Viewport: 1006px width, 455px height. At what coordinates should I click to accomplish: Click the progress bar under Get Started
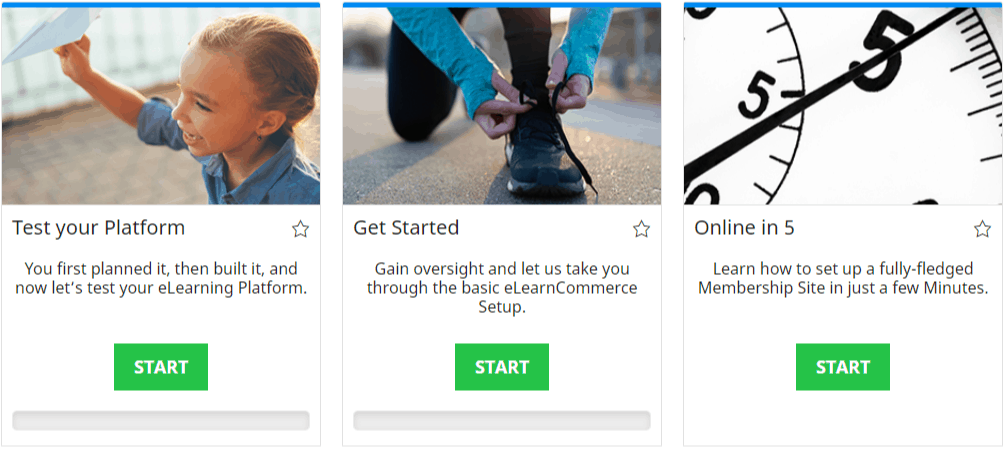(x=502, y=420)
